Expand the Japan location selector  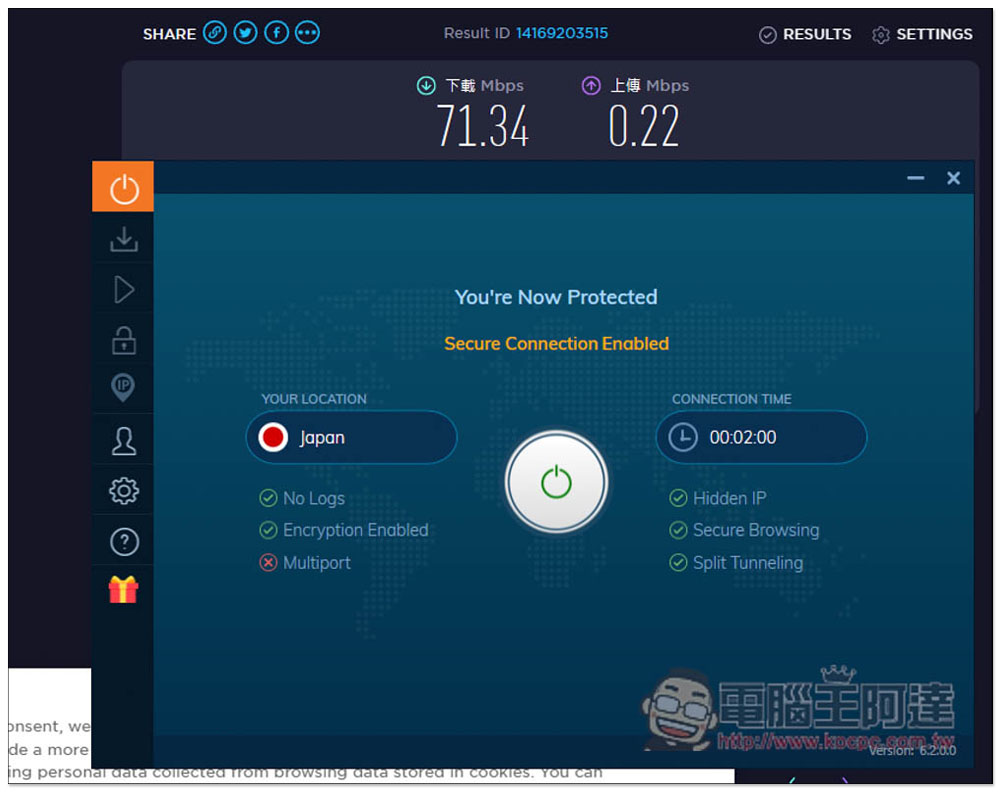coord(351,438)
